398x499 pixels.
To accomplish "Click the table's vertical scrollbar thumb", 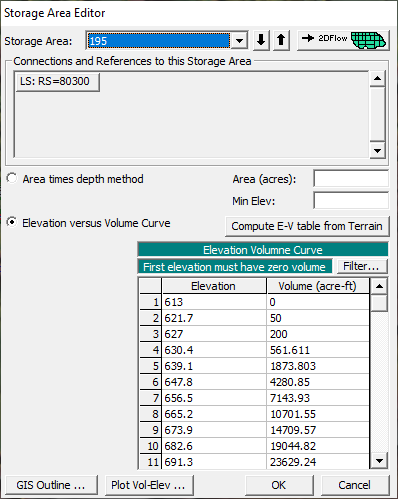I will (x=379, y=303).
